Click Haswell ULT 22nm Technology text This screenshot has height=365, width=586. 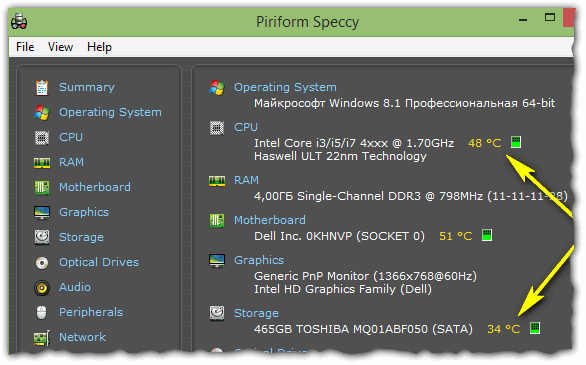click(340, 156)
